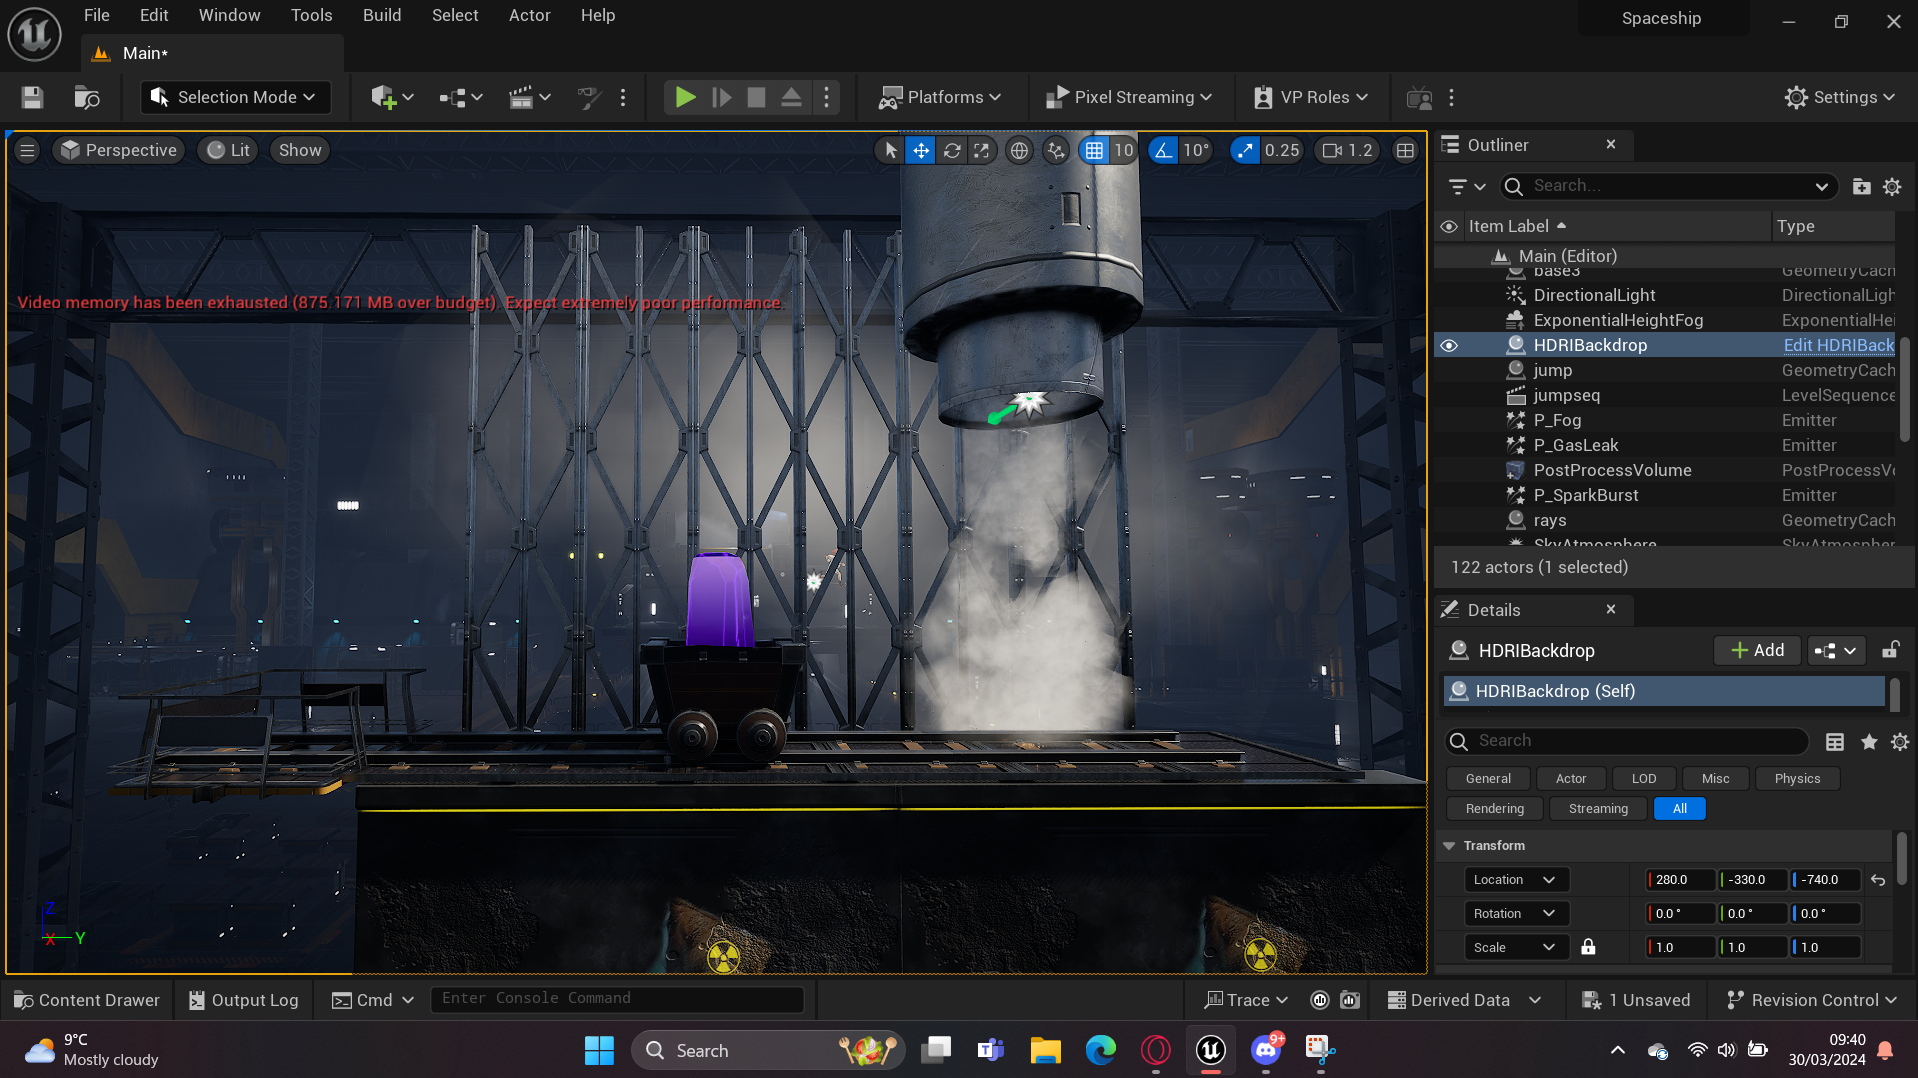
Task: Cycle the world/local coordinate system globe
Action: click(x=1018, y=150)
